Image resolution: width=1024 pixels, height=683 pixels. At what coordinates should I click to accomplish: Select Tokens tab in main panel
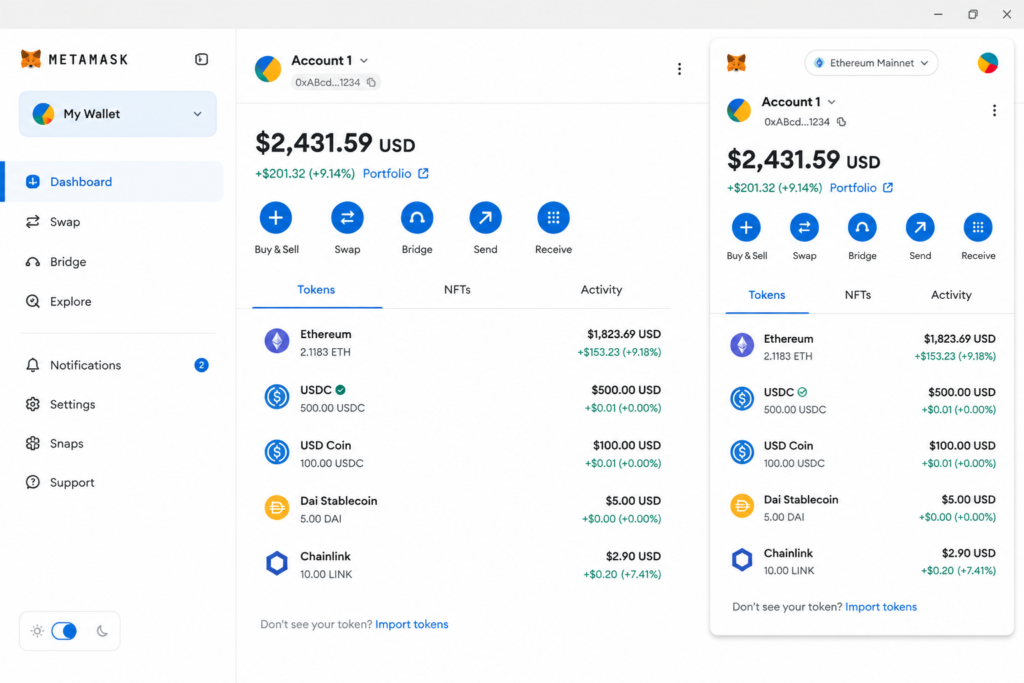point(316,290)
